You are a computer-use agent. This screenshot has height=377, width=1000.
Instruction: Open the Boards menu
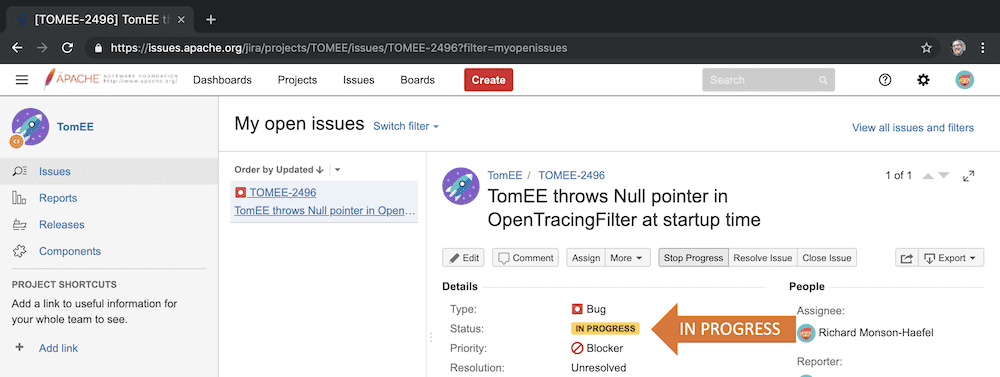[417, 80]
